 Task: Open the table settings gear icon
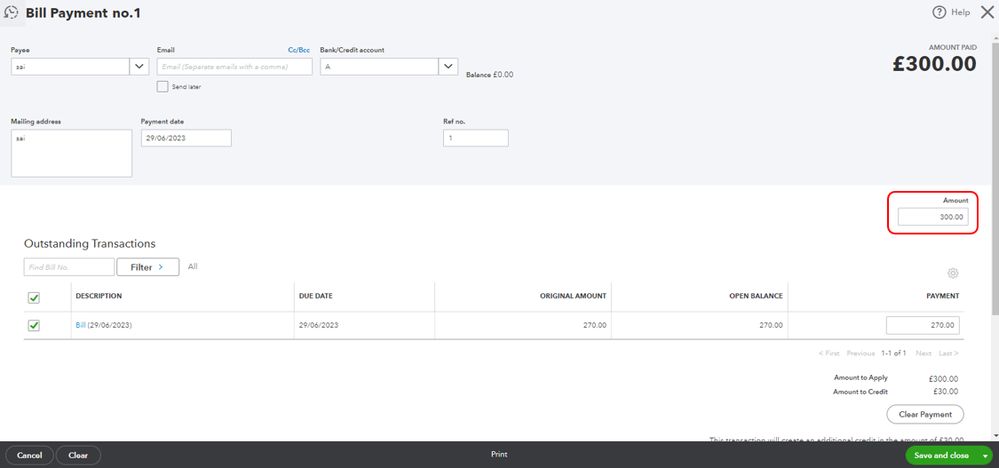click(952, 273)
